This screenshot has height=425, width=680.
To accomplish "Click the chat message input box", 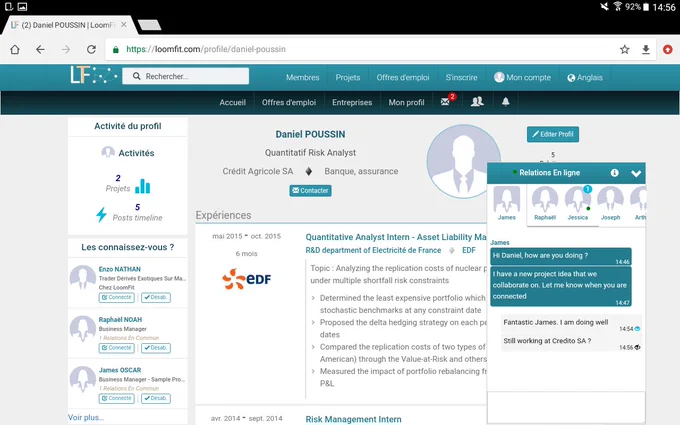I will tap(566, 408).
